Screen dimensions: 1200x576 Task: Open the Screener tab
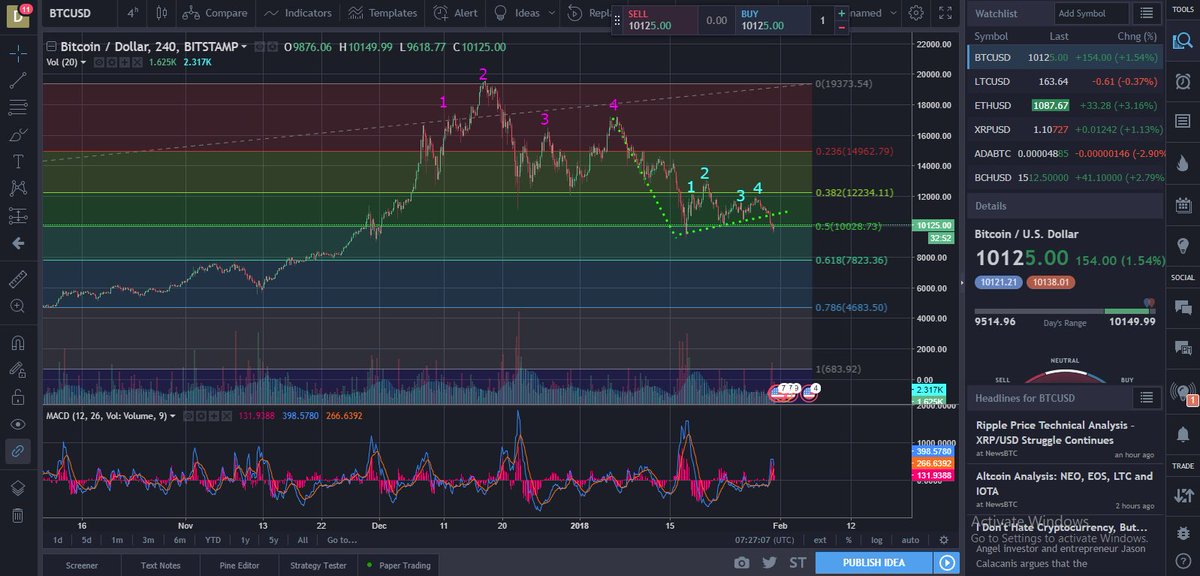pyautogui.click(x=82, y=565)
